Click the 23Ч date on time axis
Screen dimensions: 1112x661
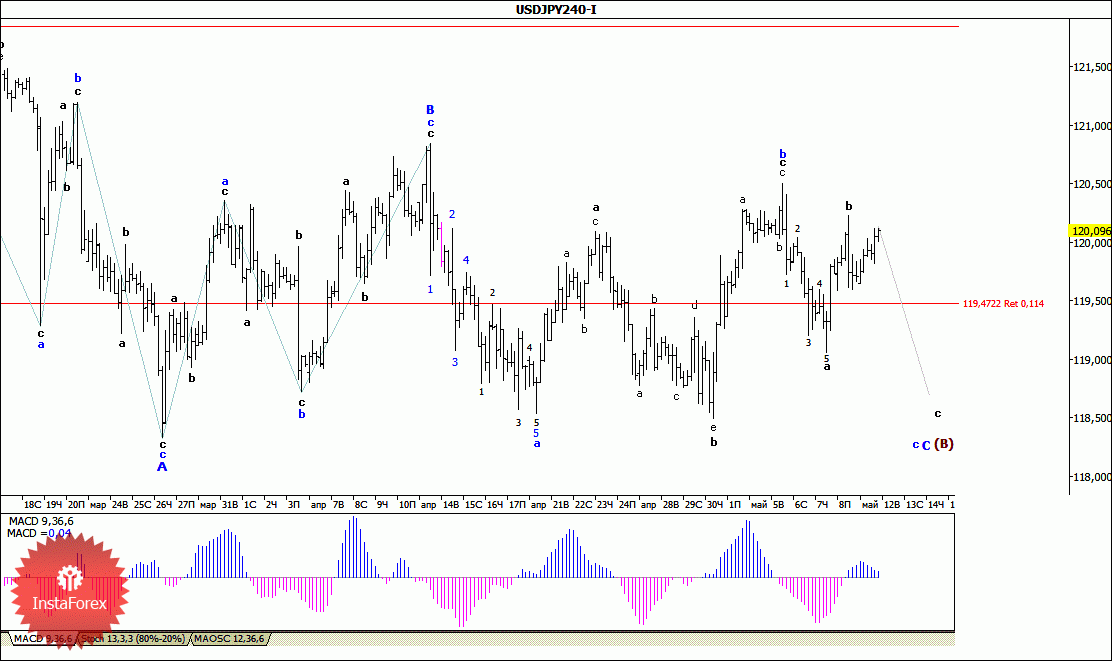[x=605, y=505]
